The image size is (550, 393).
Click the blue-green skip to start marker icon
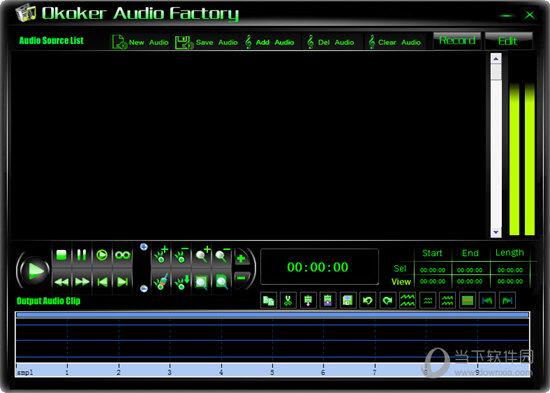(487, 301)
